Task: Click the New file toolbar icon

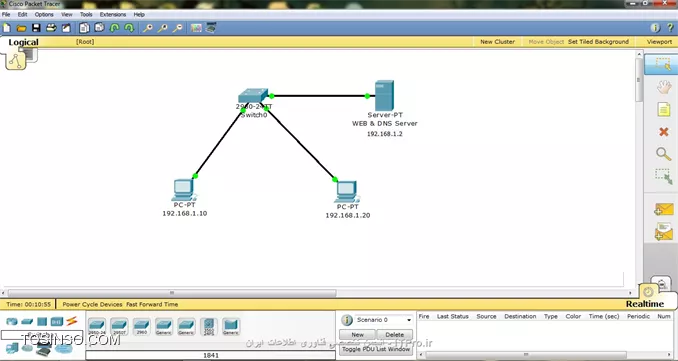Action: coord(7,28)
